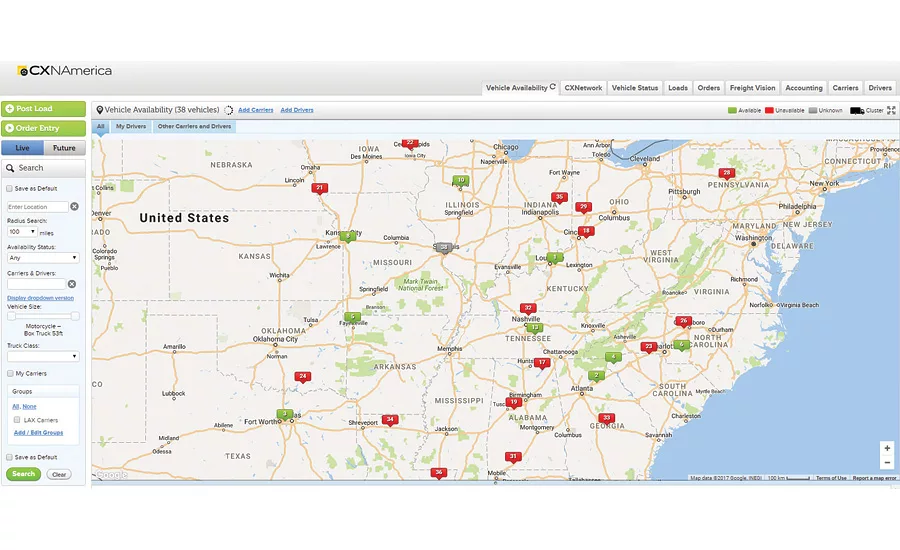Image resolution: width=900 pixels, height=550 pixels.
Task: Select red marker 23 near Charlotte
Action: pos(649,347)
